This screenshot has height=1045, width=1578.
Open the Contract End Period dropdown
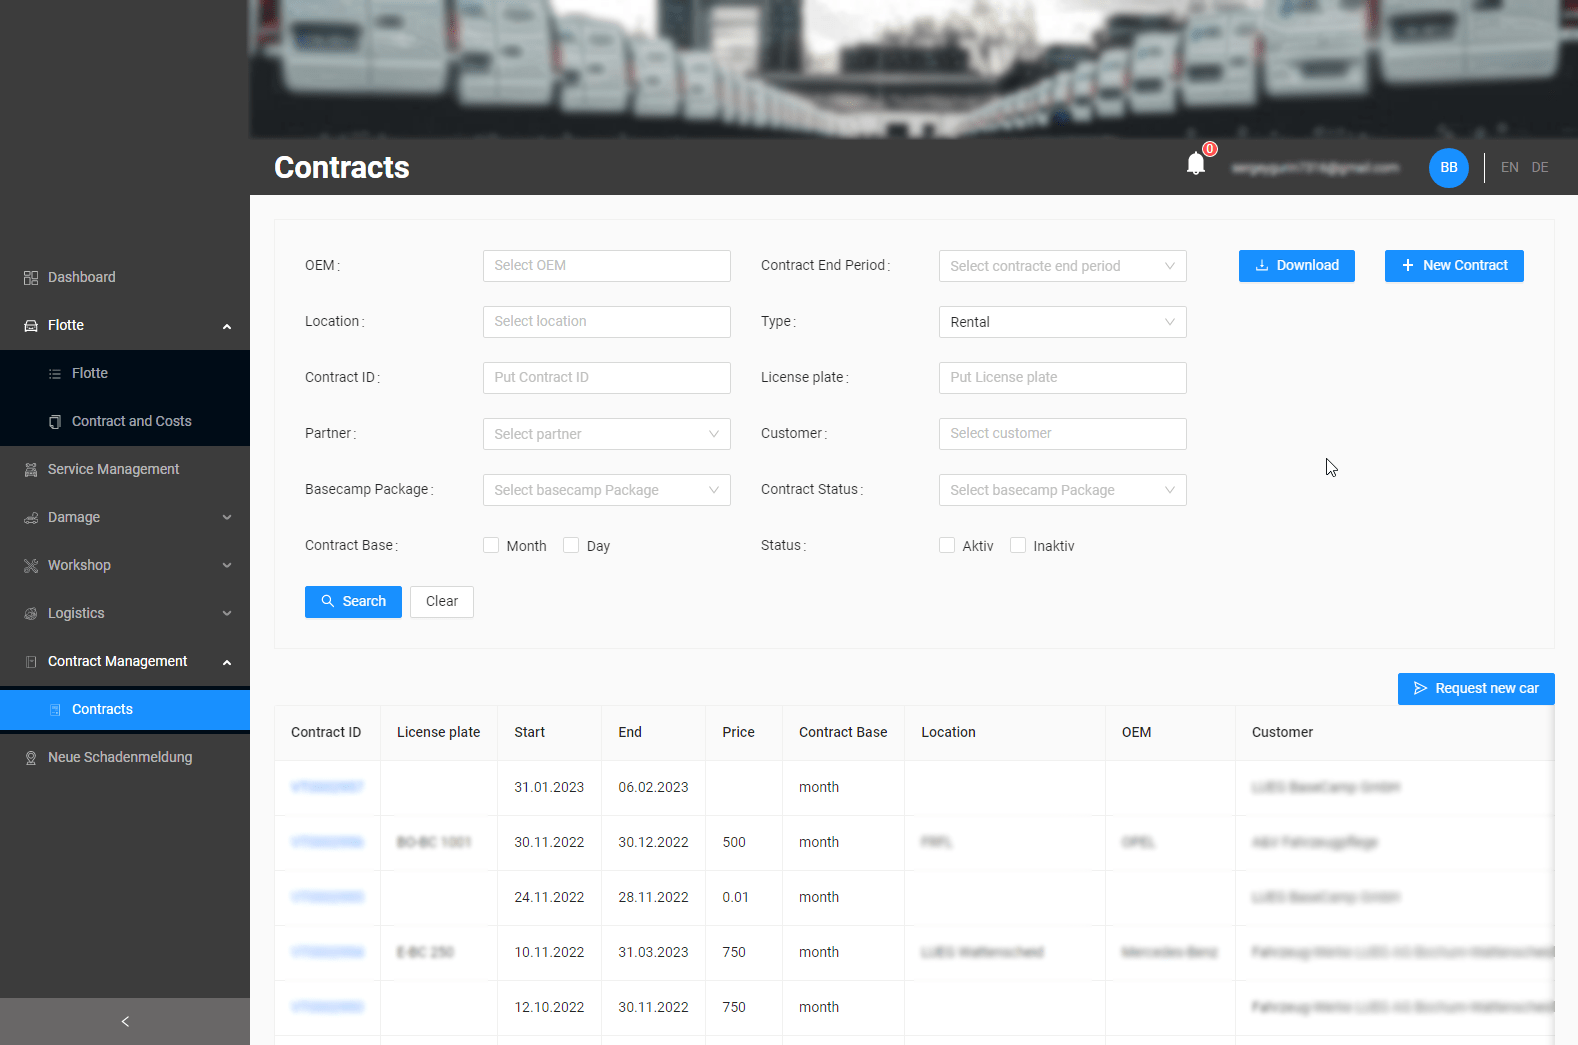tap(1062, 266)
